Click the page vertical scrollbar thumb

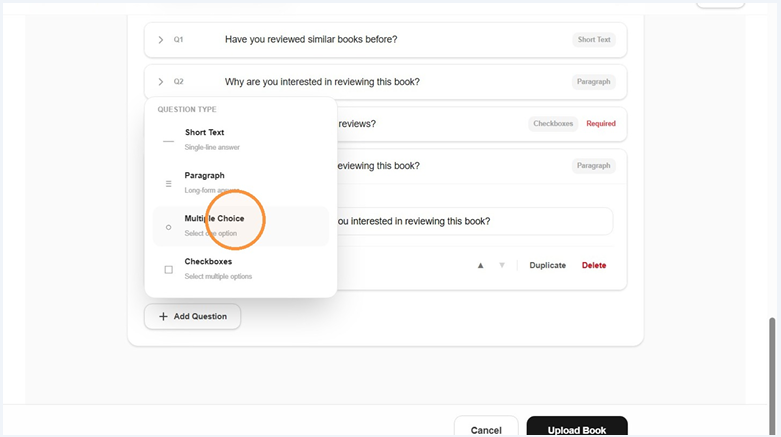point(772,374)
